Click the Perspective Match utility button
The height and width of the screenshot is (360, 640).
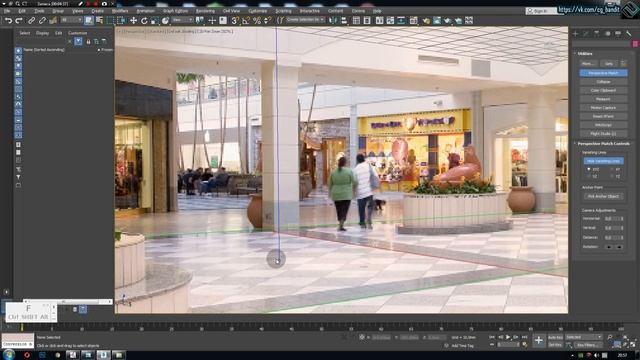603,73
